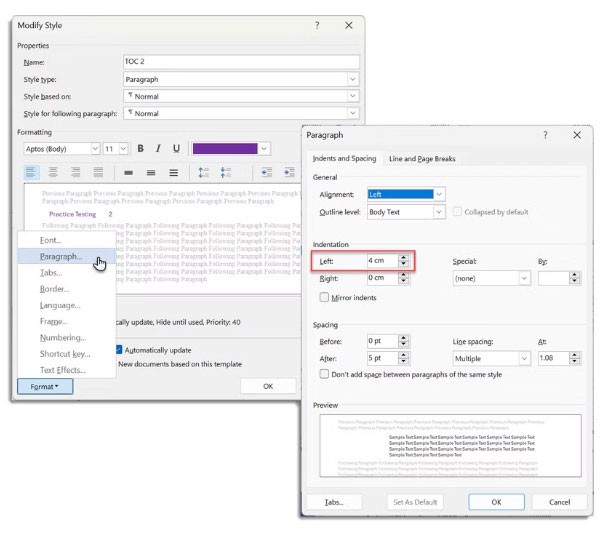The height and width of the screenshot is (536, 608).
Task: Click the Left indentation input field
Action: click(x=380, y=260)
